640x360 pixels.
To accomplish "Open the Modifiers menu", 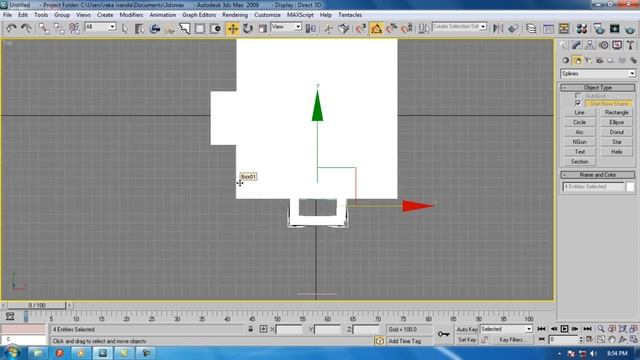I will click(x=131, y=15).
